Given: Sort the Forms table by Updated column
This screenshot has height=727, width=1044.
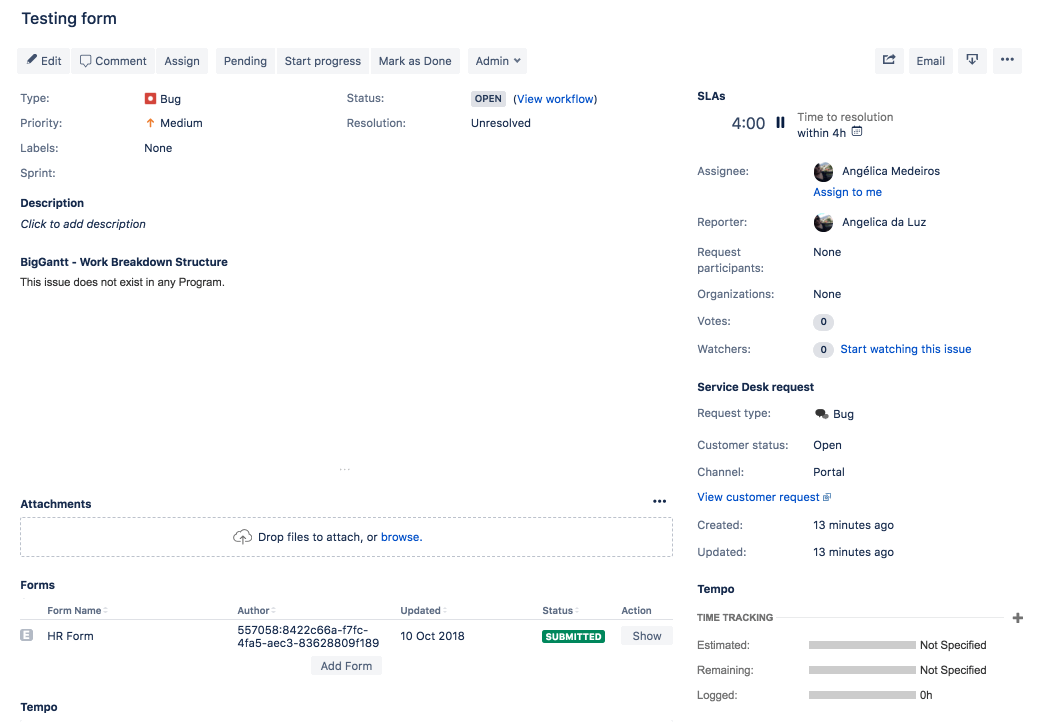Looking at the screenshot, I should click(x=419, y=610).
